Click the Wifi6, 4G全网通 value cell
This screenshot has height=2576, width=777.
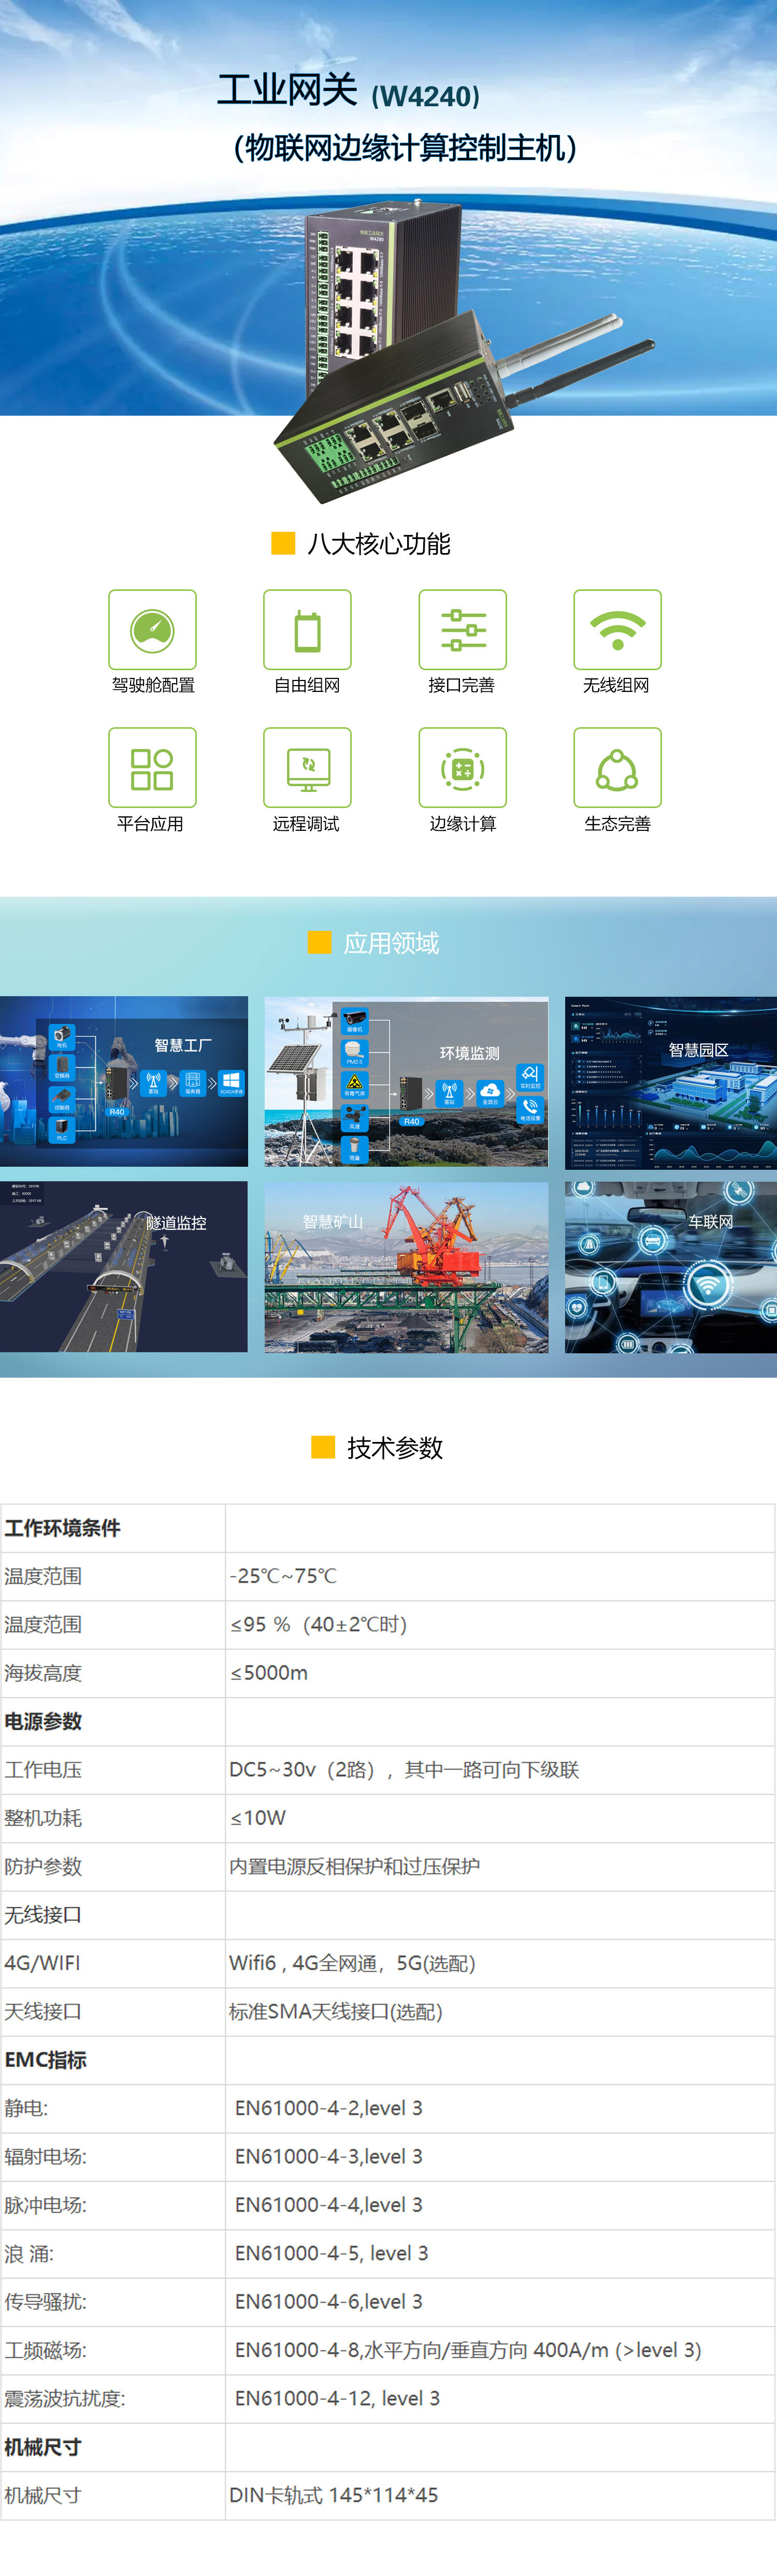pyautogui.click(x=500, y=1963)
